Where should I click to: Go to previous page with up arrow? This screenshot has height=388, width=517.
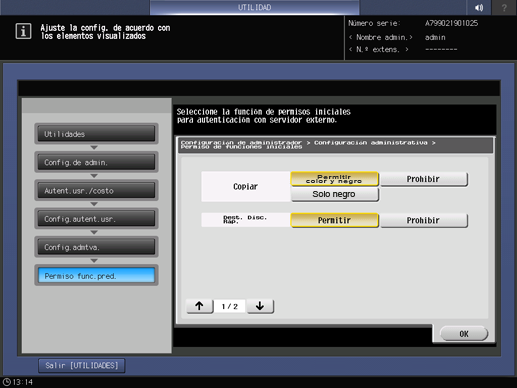coord(199,306)
